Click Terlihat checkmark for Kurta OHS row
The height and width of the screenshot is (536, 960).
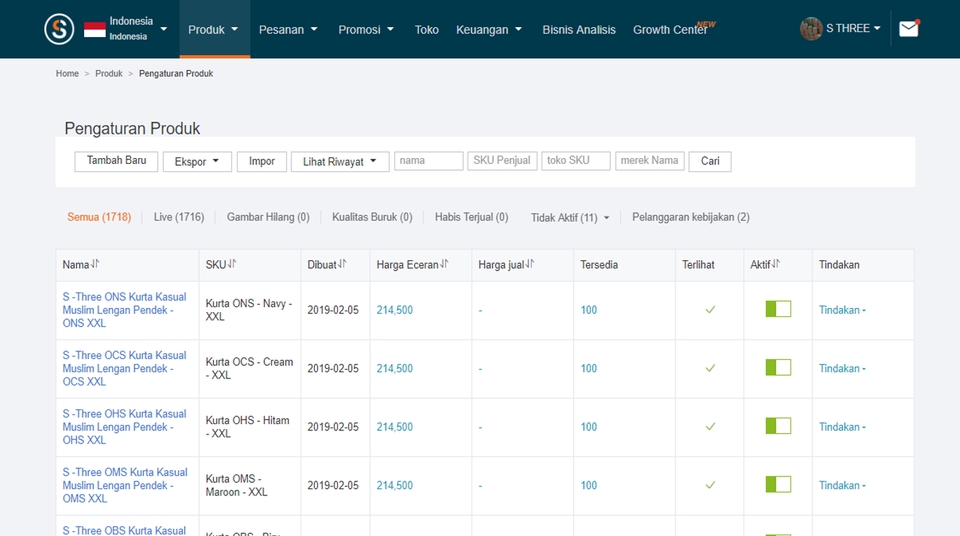(x=710, y=426)
